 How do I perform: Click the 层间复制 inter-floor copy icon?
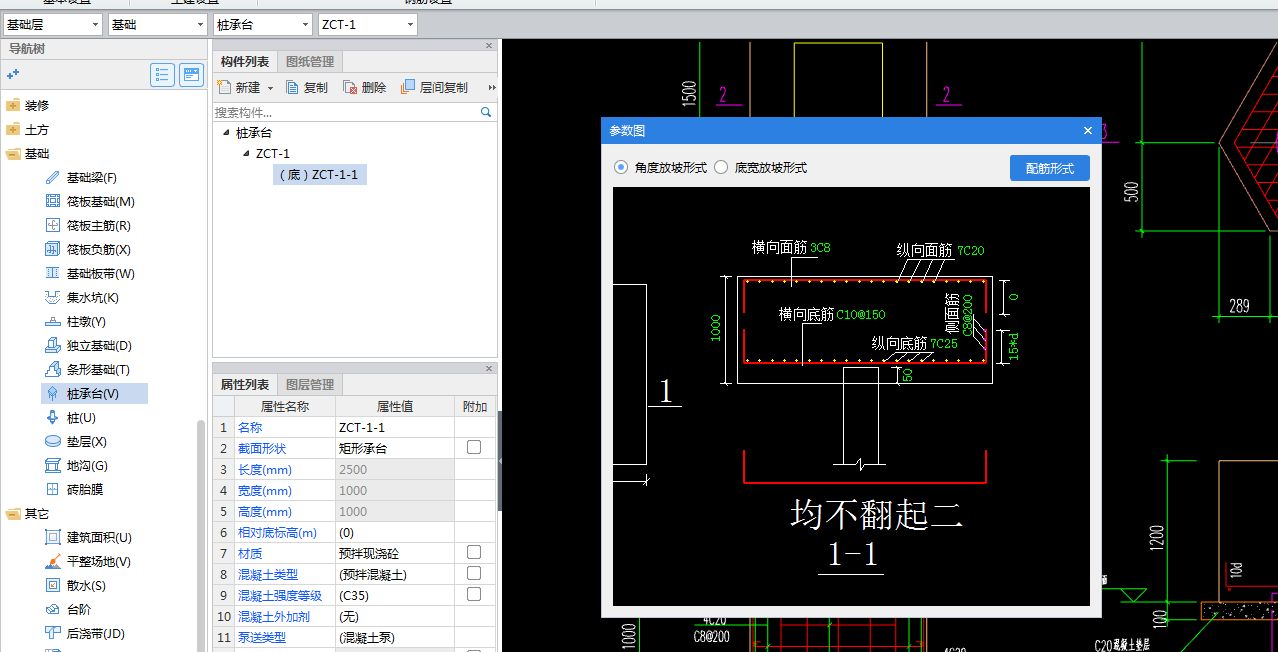408,88
